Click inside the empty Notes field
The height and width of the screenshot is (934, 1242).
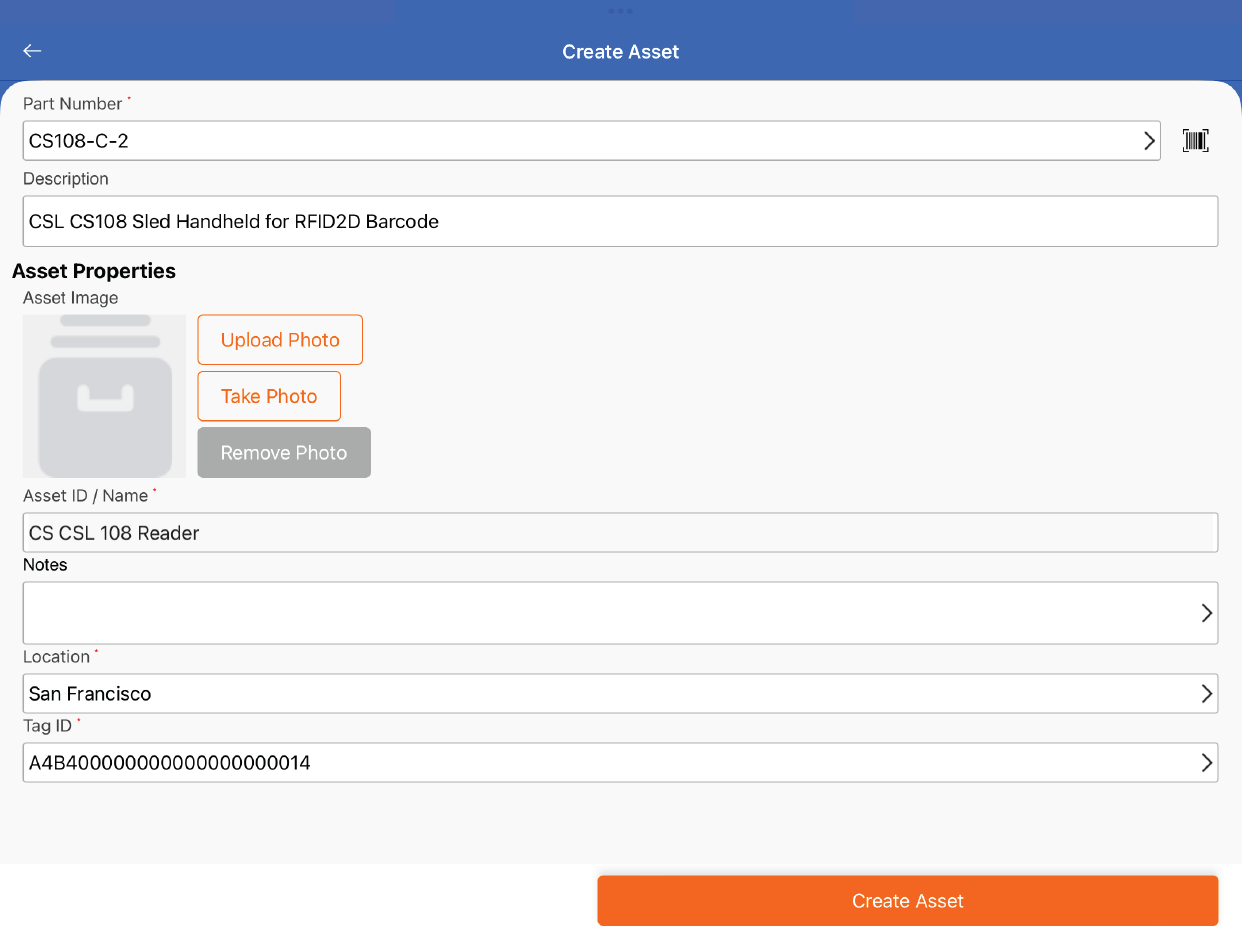(600, 613)
